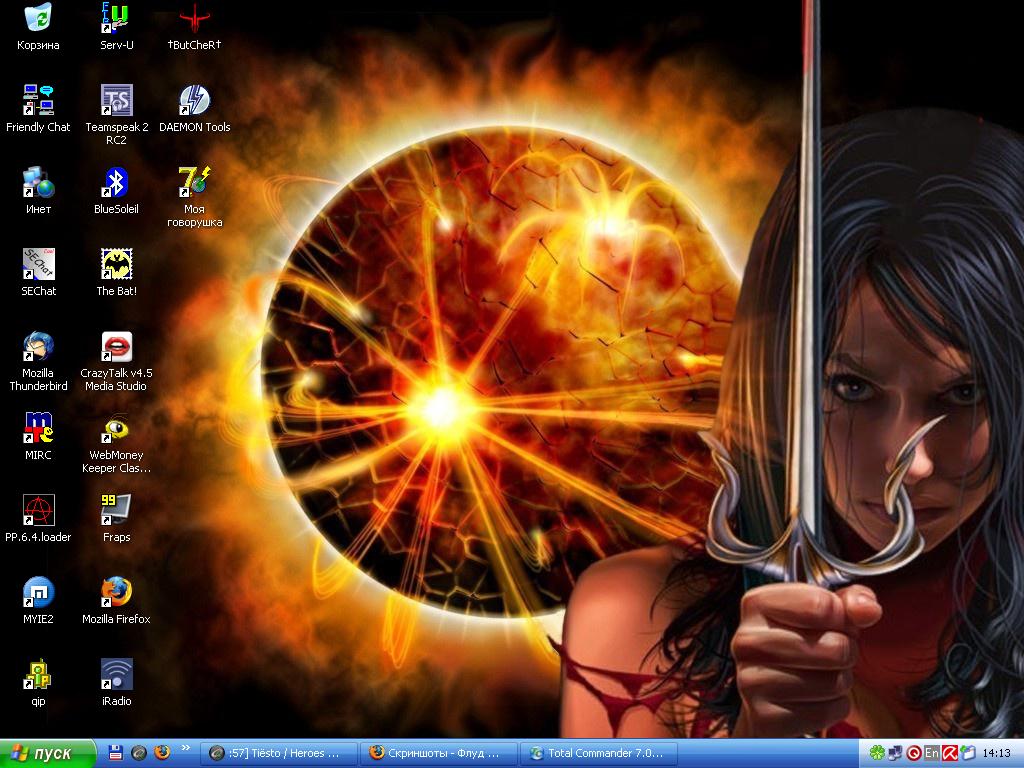Click the network monitors tray icon

click(x=895, y=753)
